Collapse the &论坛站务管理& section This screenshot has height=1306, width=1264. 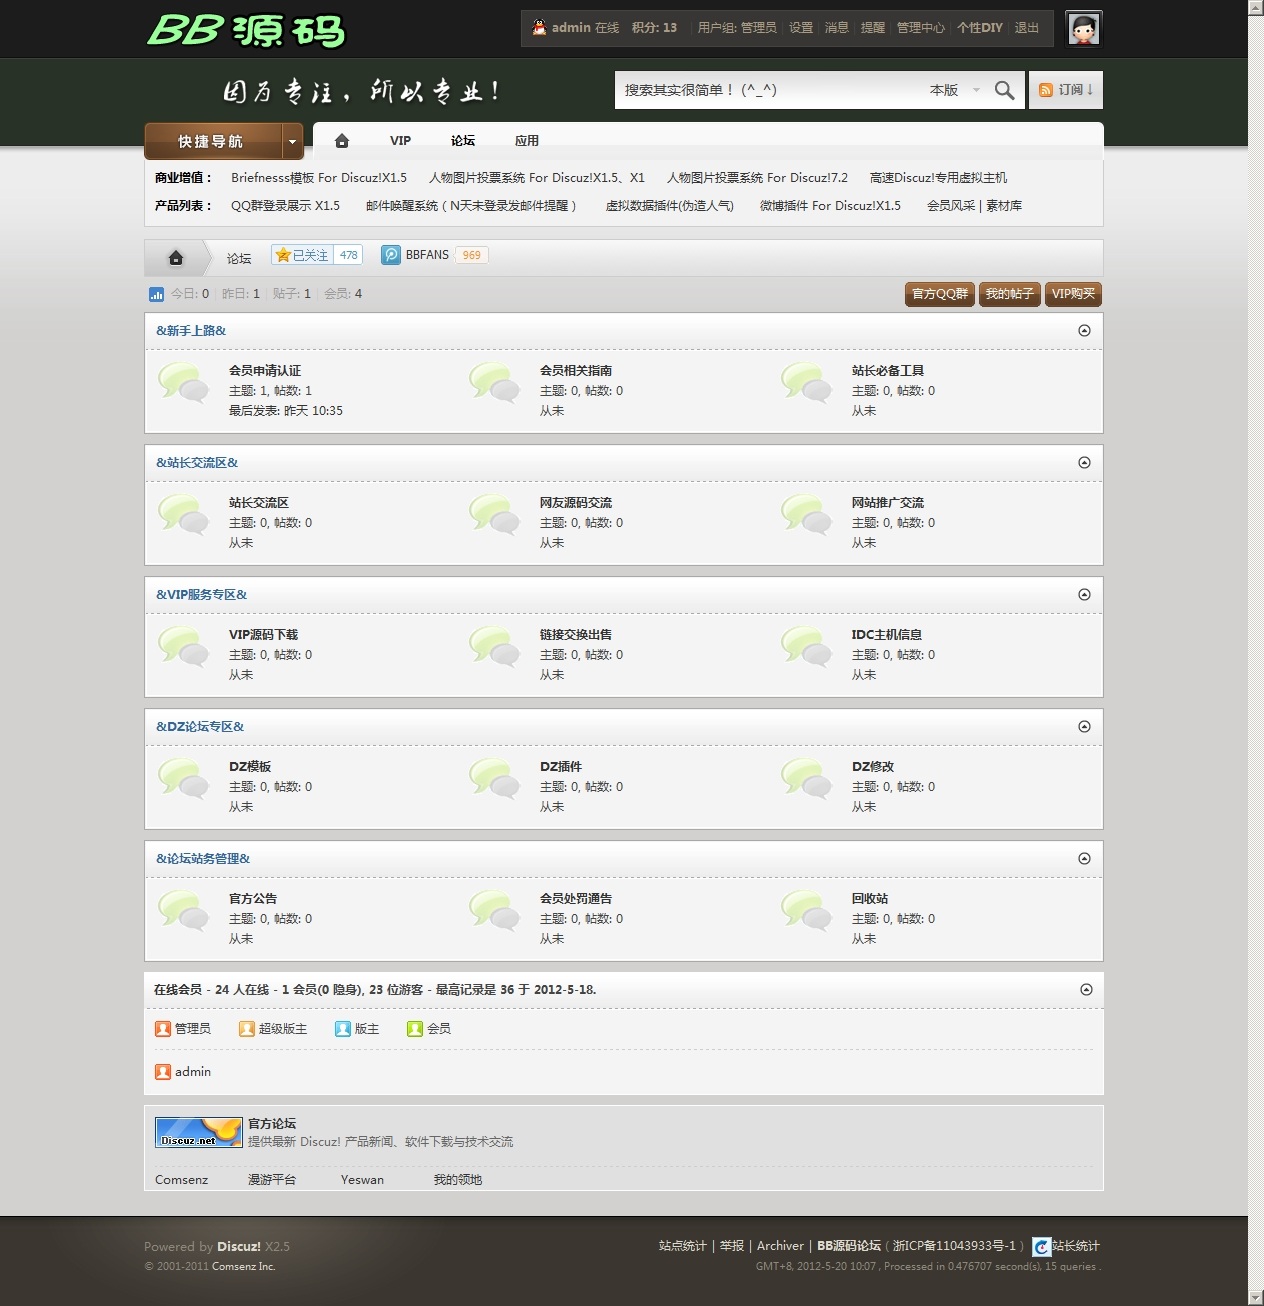pos(1084,859)
